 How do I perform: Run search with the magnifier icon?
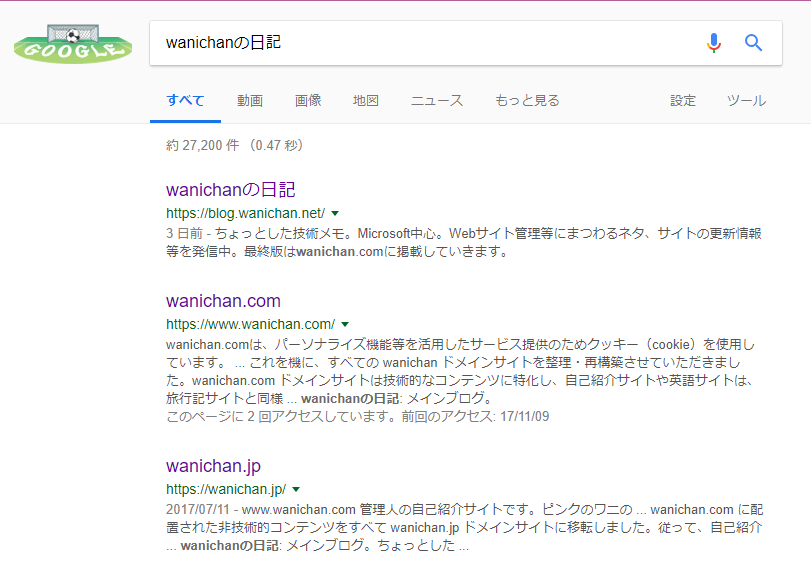click(x=754, y=43)
